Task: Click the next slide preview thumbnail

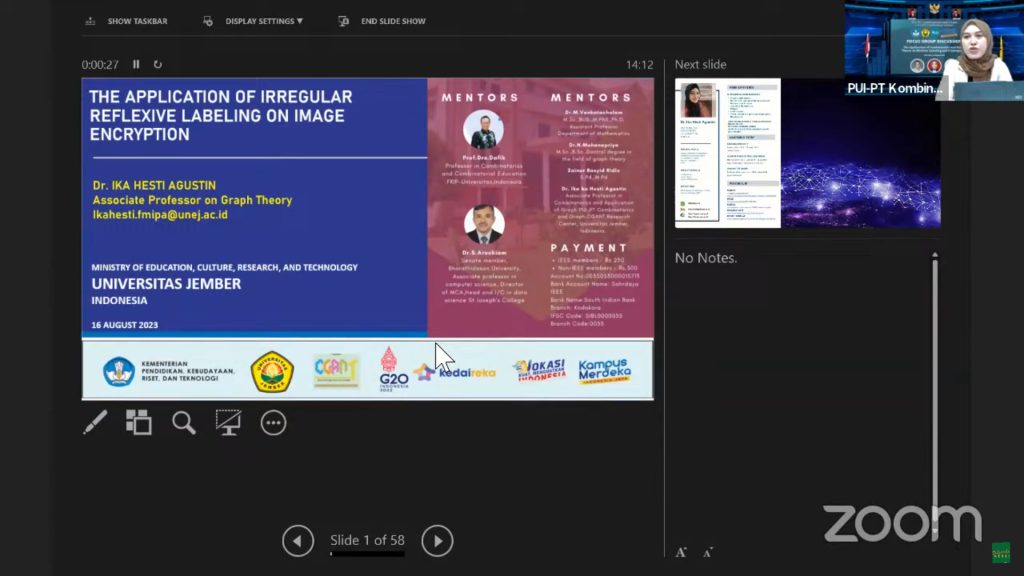Action: (x=807, y=153)
